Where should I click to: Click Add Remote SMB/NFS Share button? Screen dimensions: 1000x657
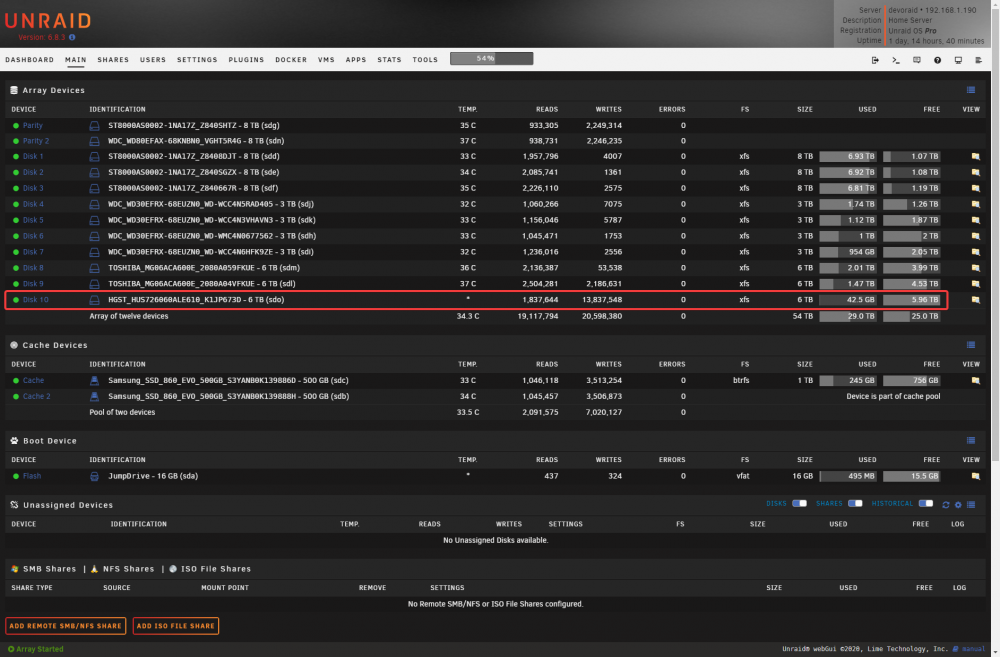tap(65, 626)
